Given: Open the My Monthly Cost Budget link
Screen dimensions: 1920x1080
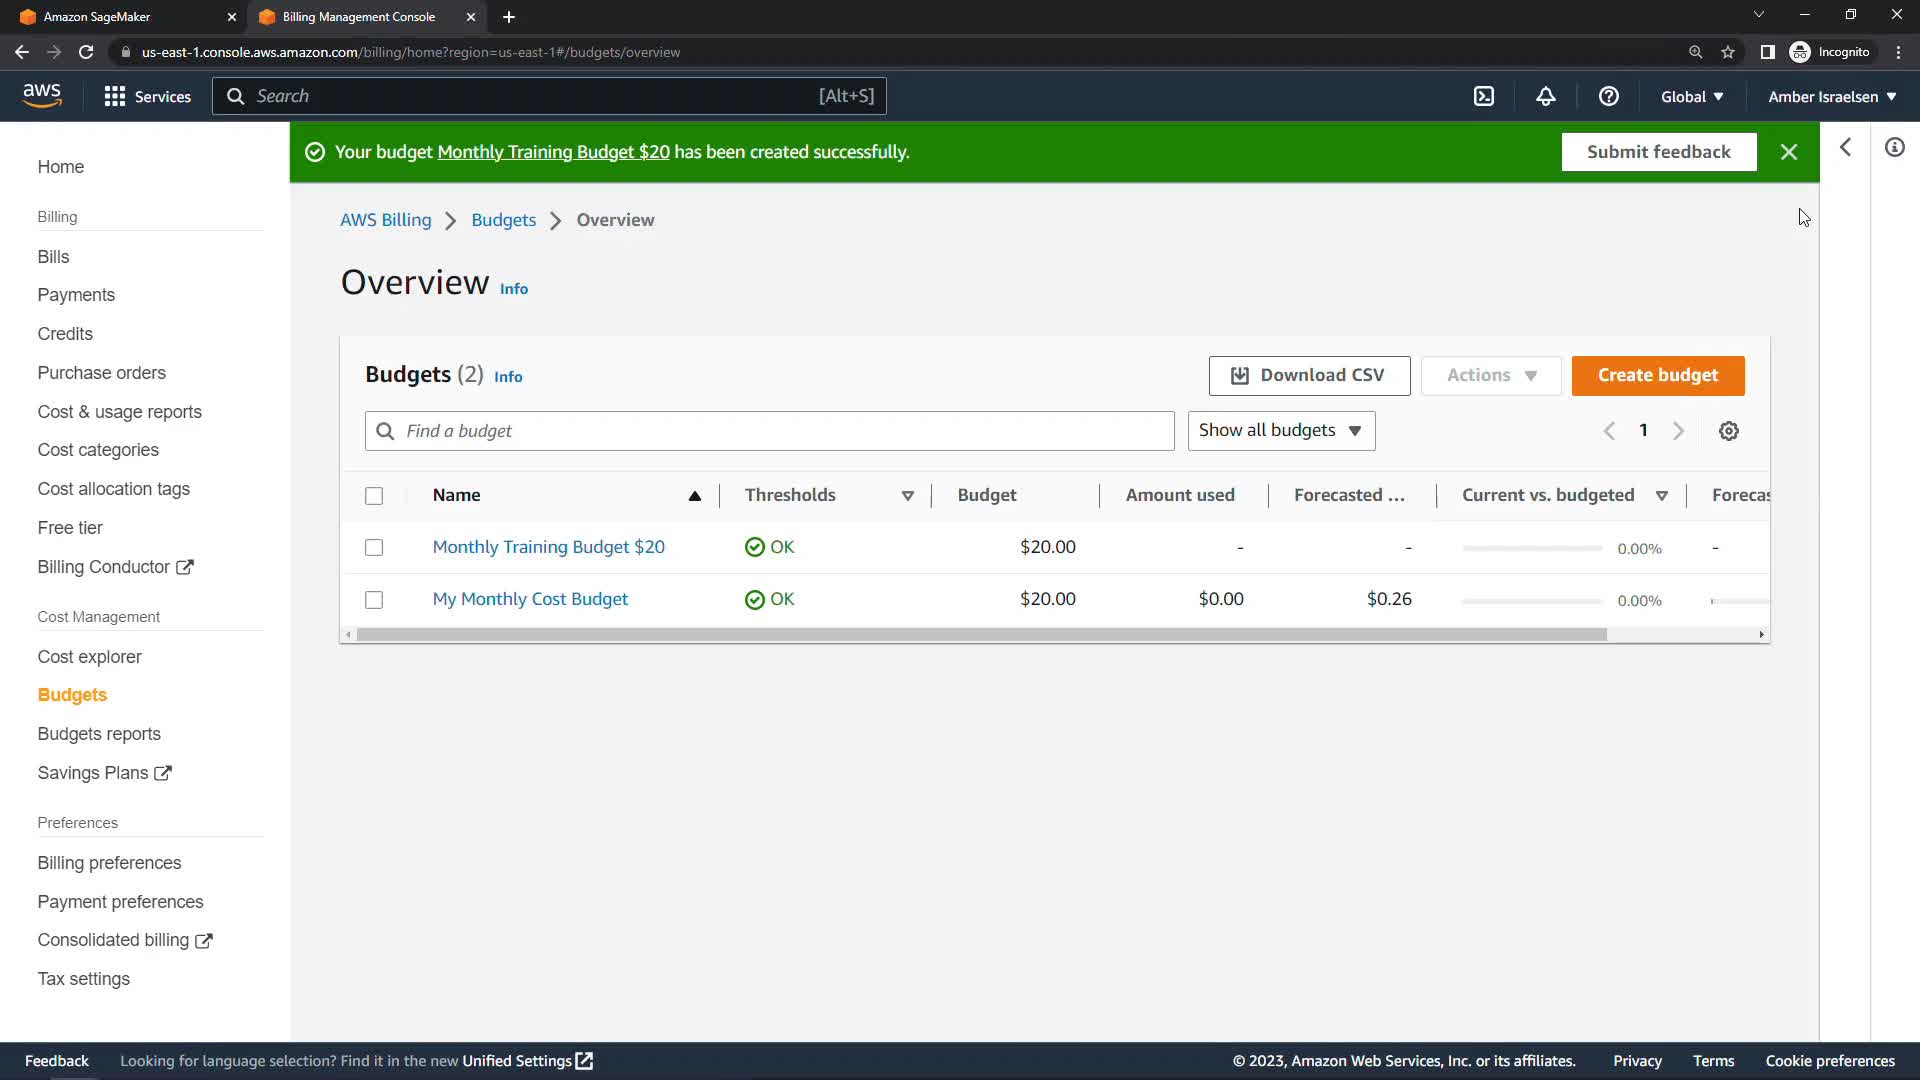Looking at the screenshot, I should pyautogui.click(x=530, y=599).
